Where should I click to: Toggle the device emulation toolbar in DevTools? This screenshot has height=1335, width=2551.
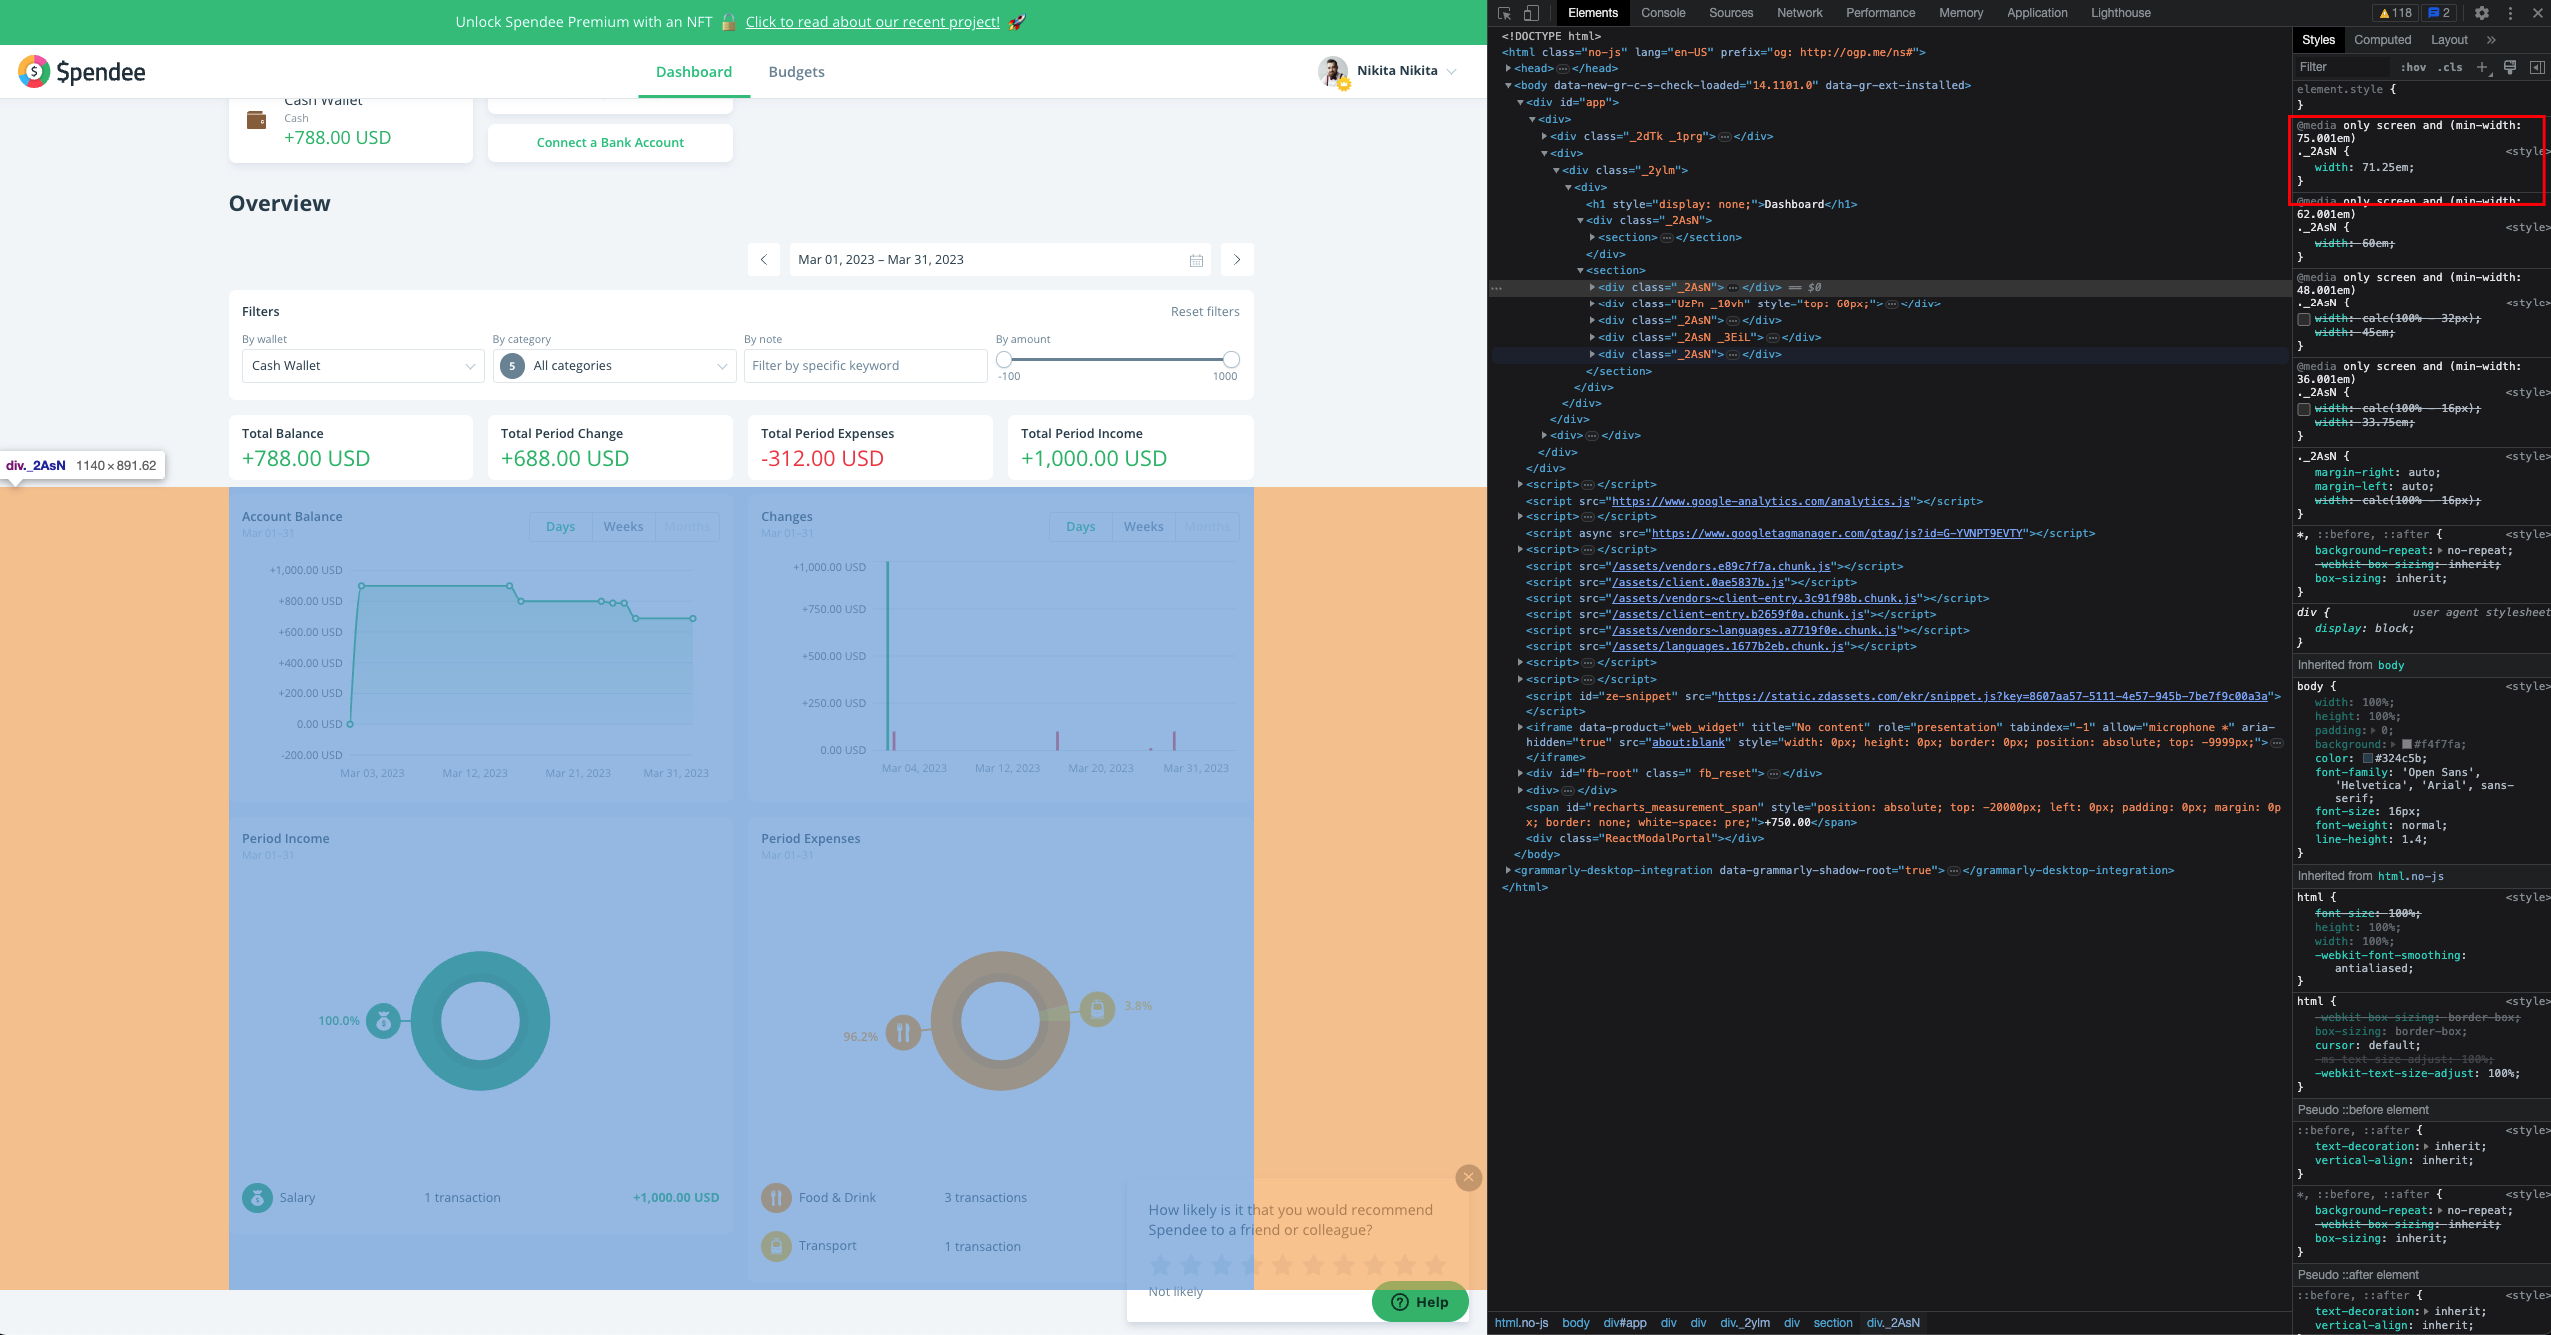click(x=1531, y=13)
